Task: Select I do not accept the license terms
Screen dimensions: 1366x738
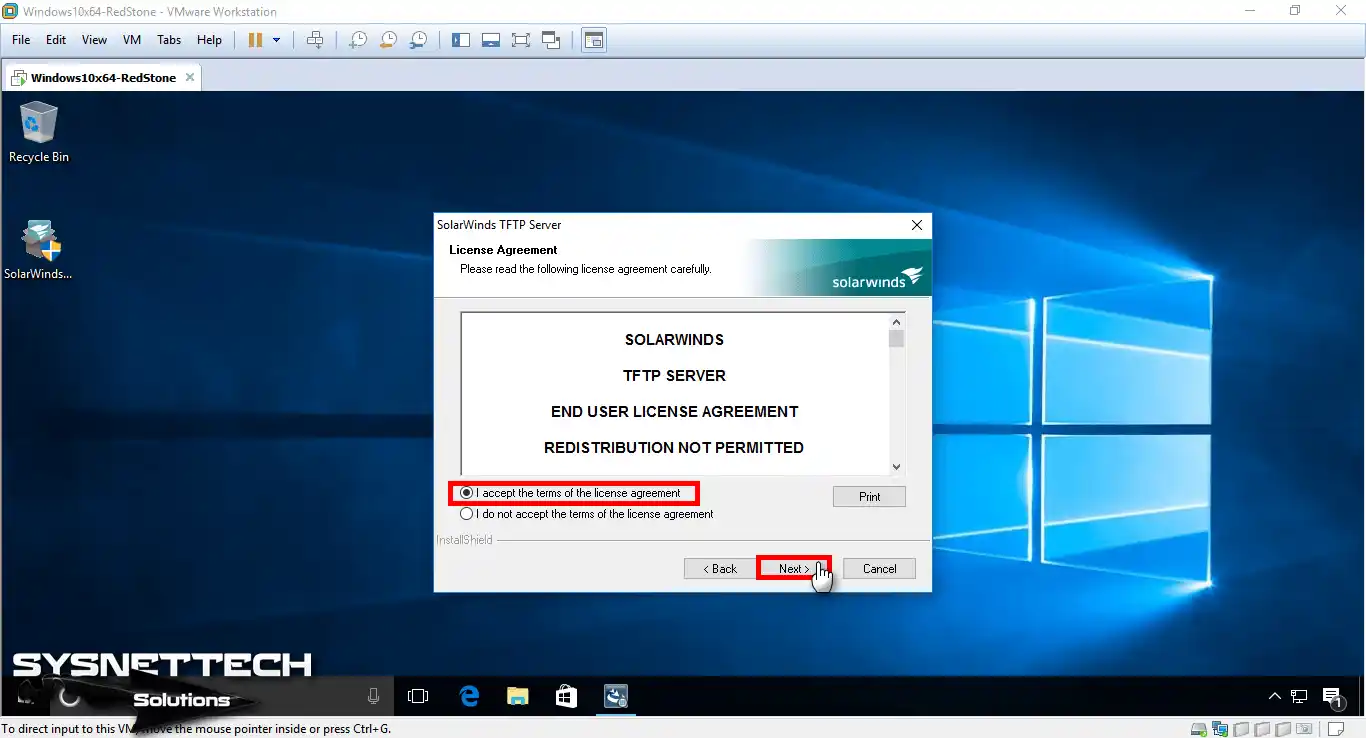Action: [587, 514]
